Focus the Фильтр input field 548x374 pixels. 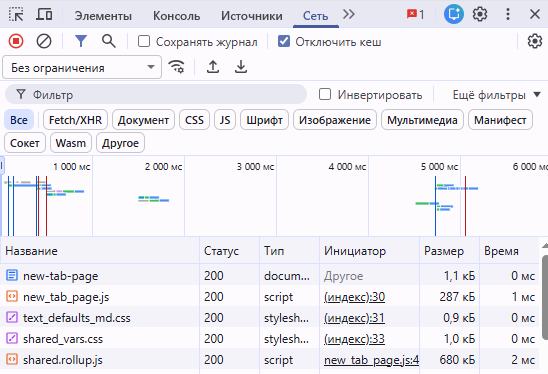(156, 94)
